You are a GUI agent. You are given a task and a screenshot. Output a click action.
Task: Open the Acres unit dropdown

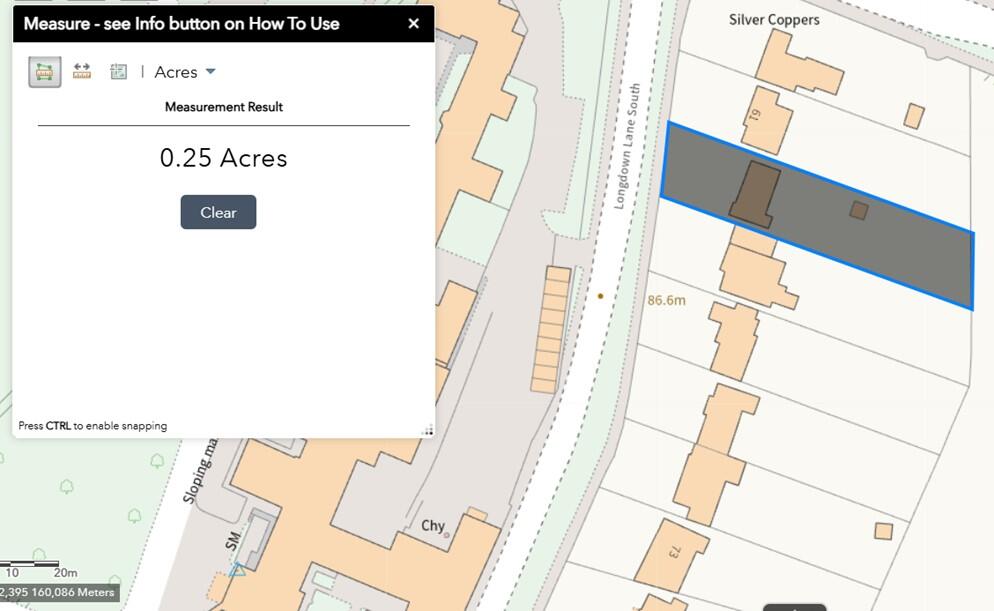click(185, 72)
